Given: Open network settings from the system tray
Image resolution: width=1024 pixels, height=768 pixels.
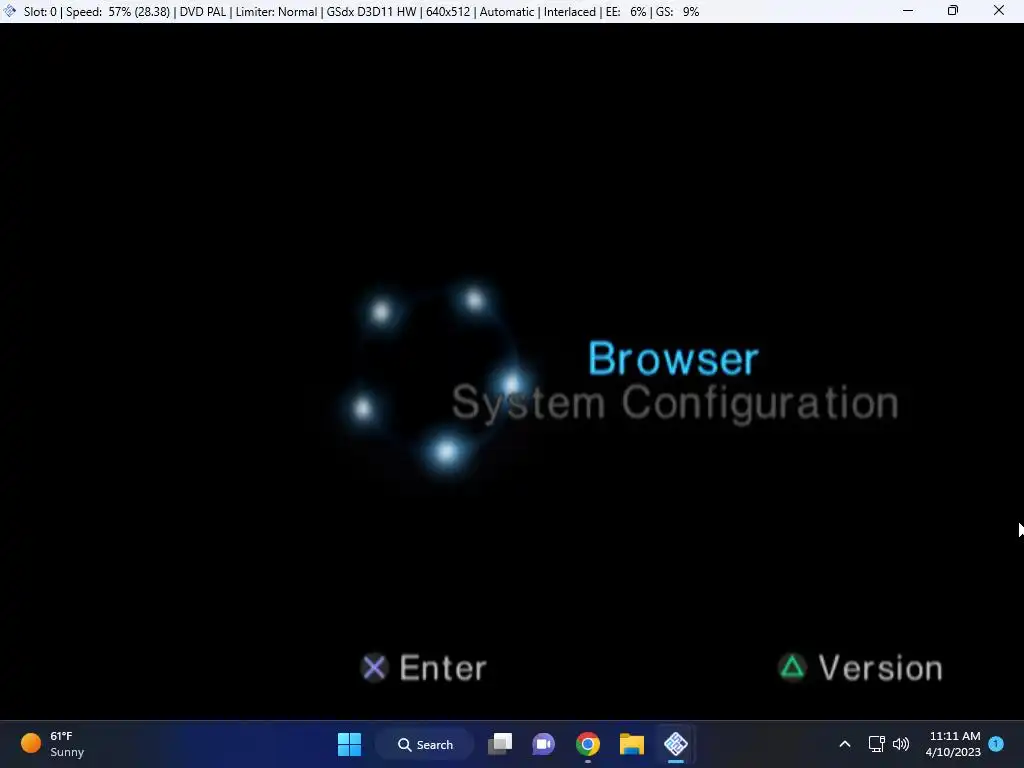Looking at the screenshot, I should pyautogui.click(x=876, y=744).
